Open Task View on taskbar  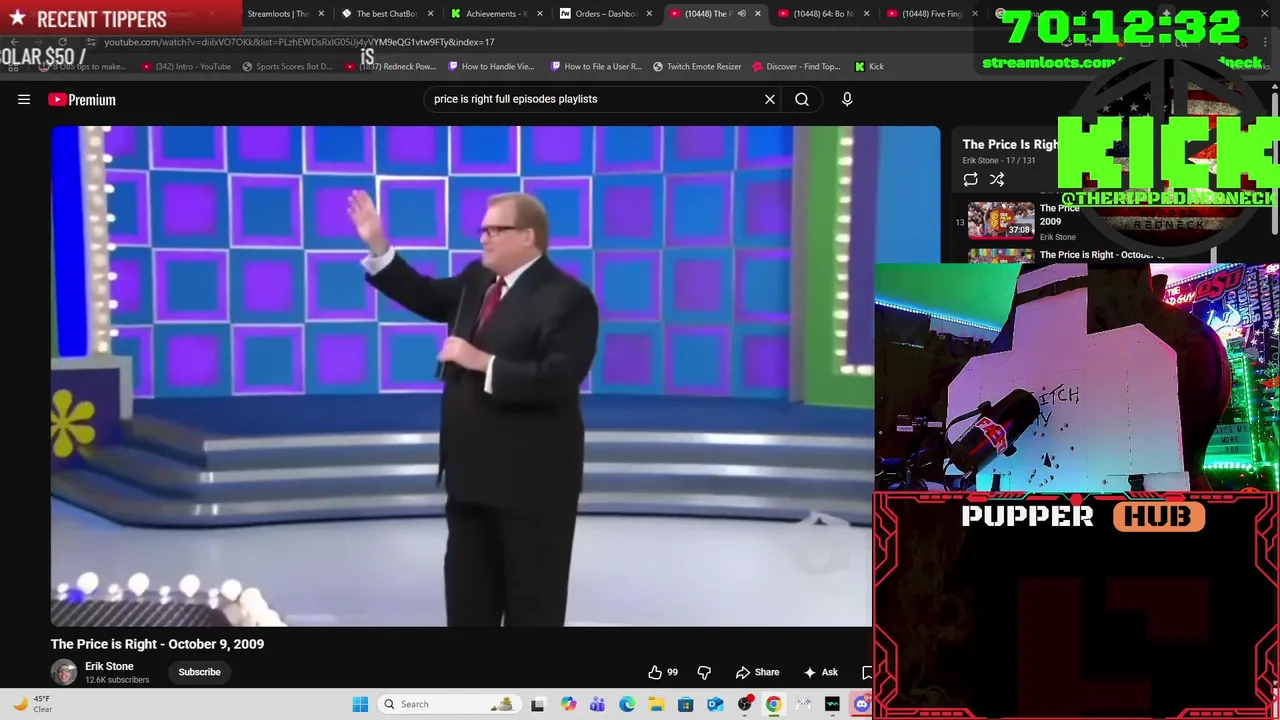click(x=538, y=704)
